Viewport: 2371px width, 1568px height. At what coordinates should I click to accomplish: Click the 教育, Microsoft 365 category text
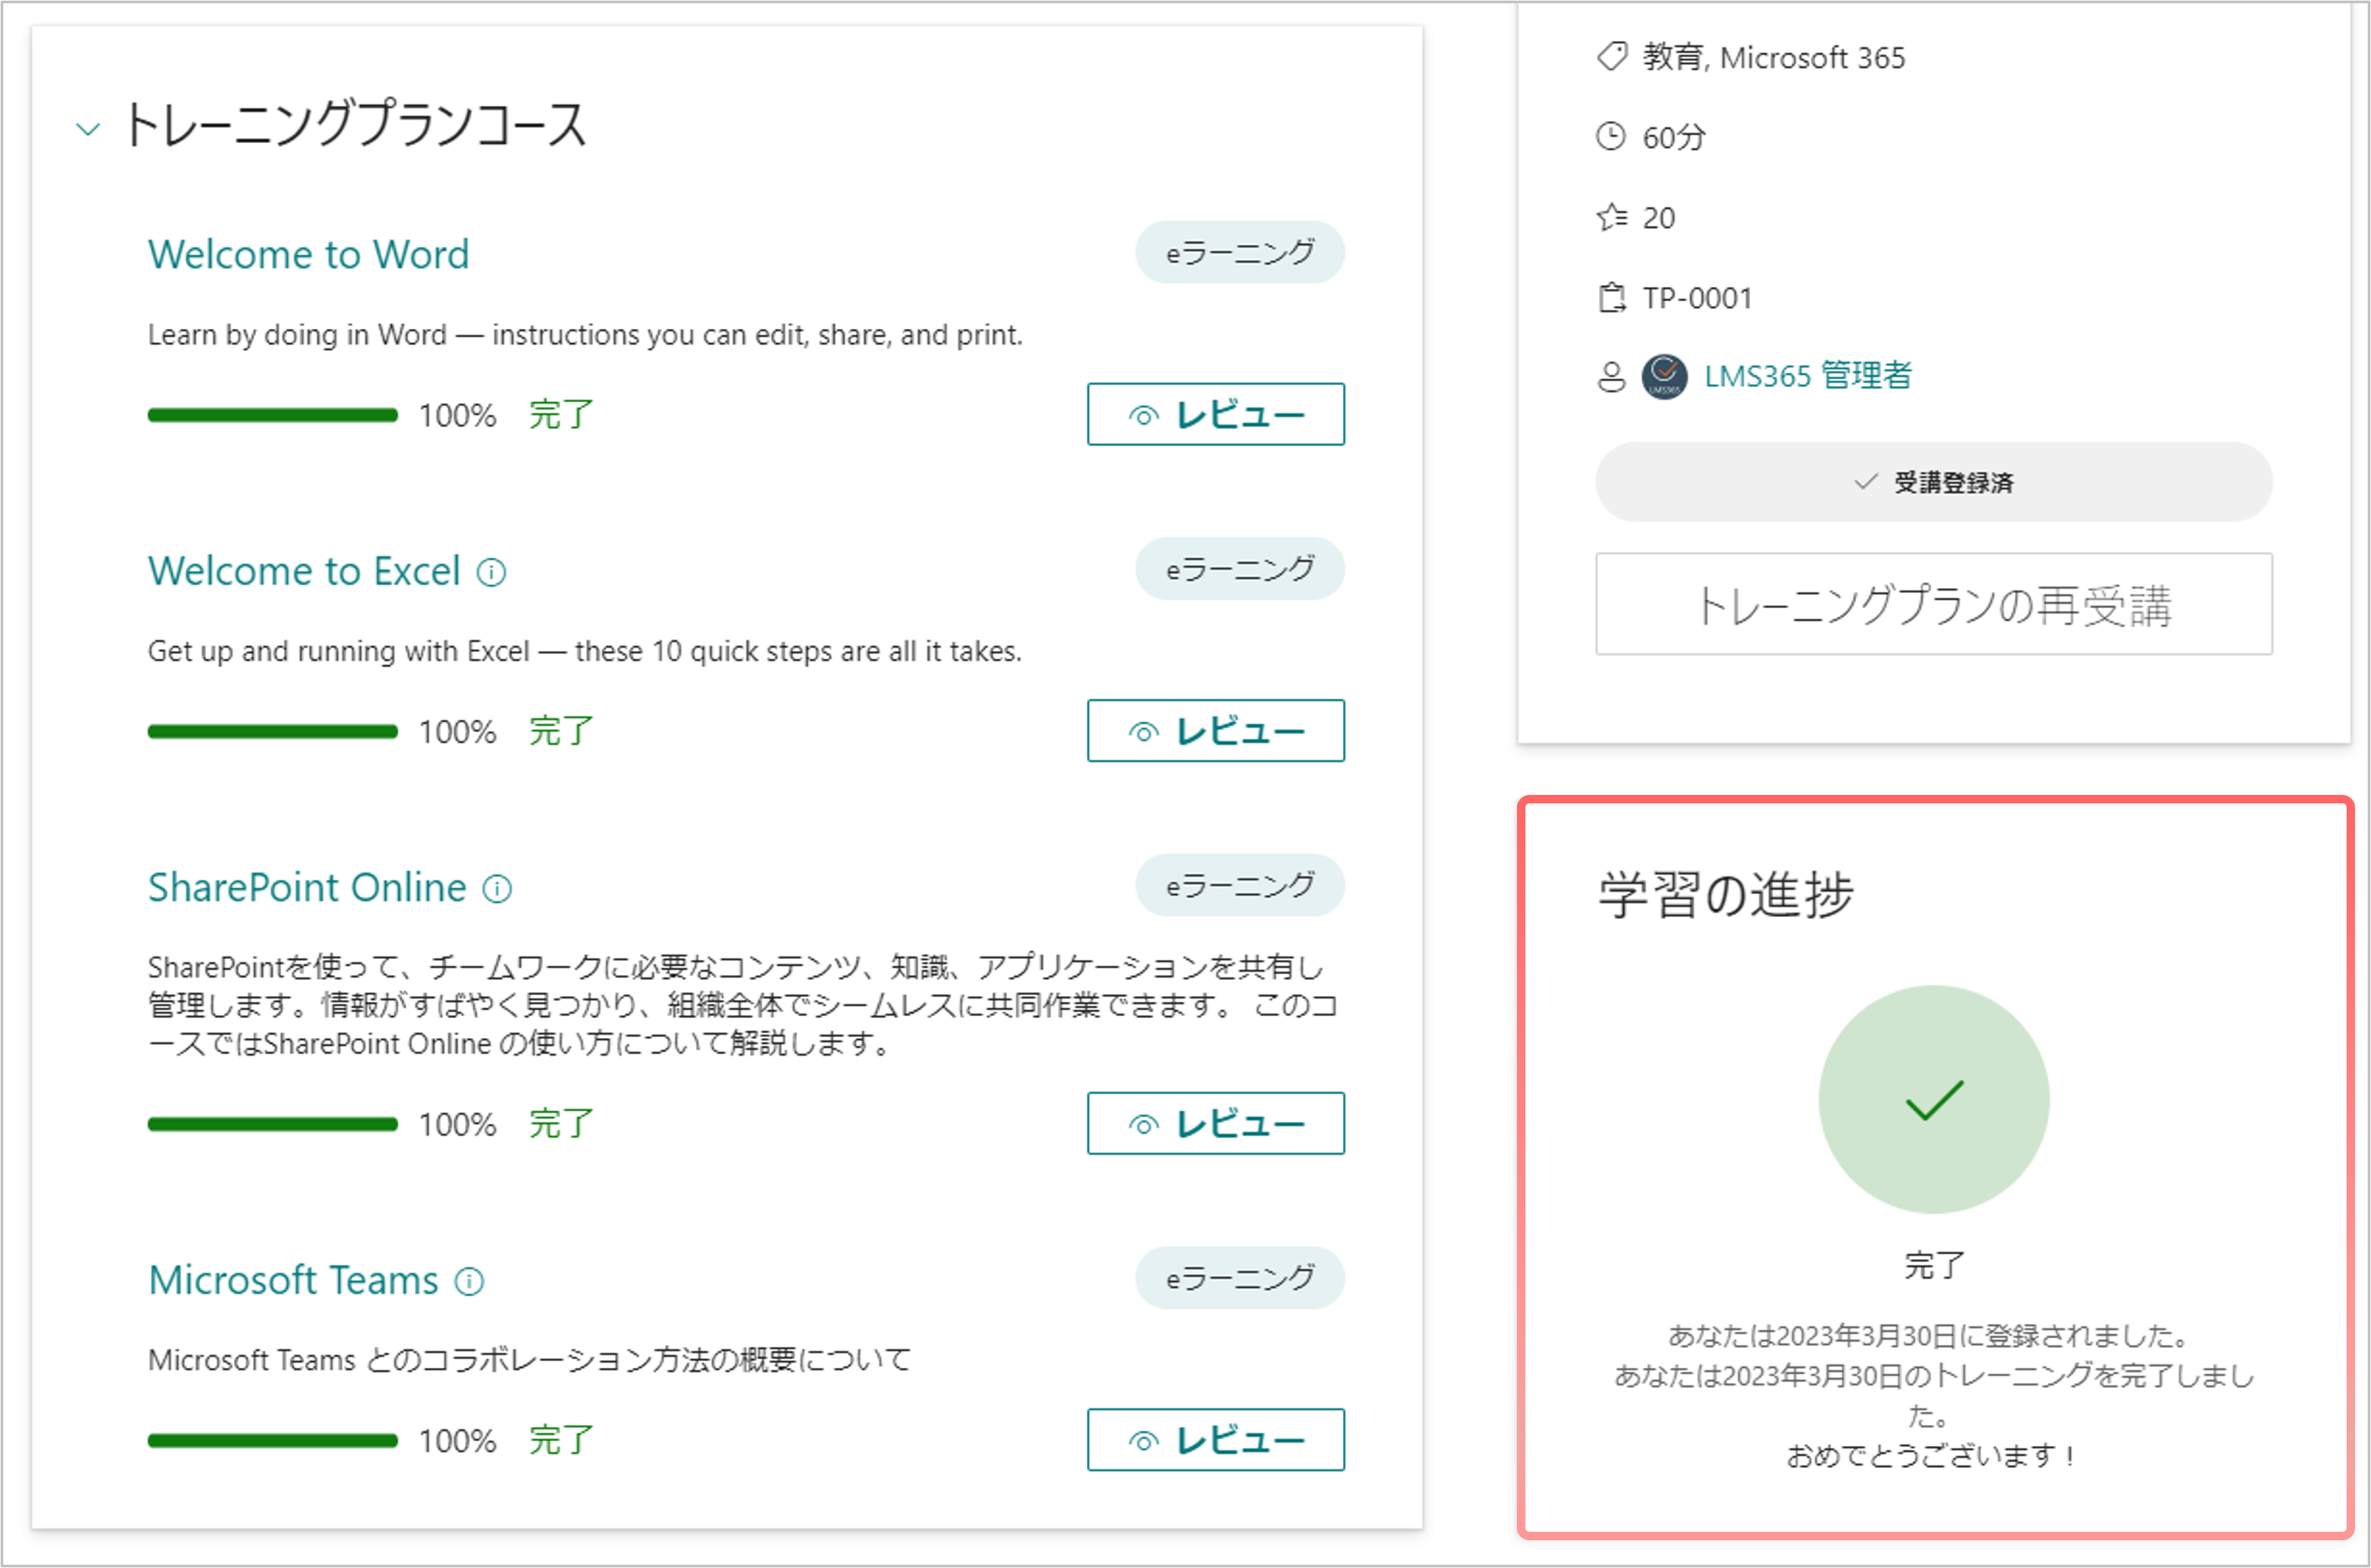pyautogui.click(x=1773, y=57)
